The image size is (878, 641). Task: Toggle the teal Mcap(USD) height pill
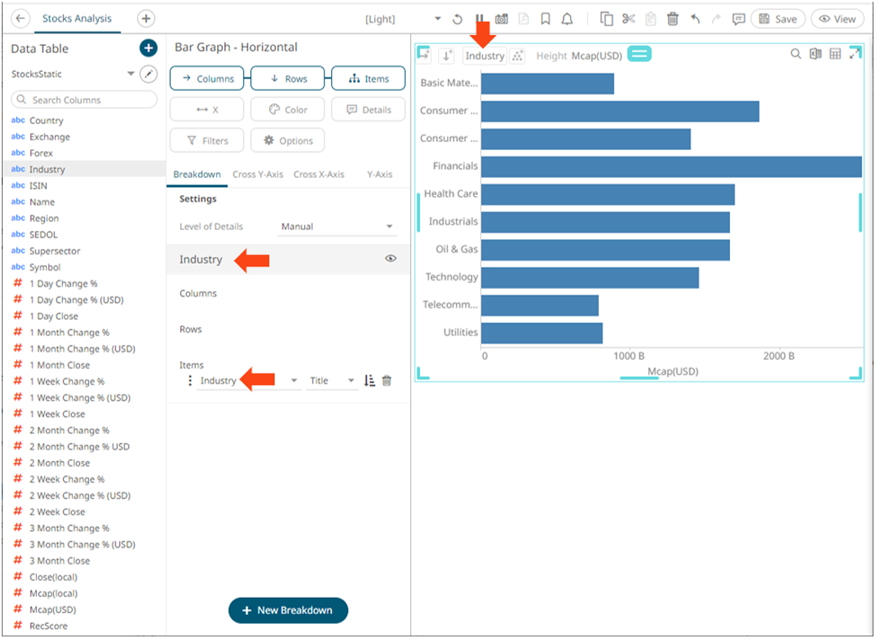point(640,55)
